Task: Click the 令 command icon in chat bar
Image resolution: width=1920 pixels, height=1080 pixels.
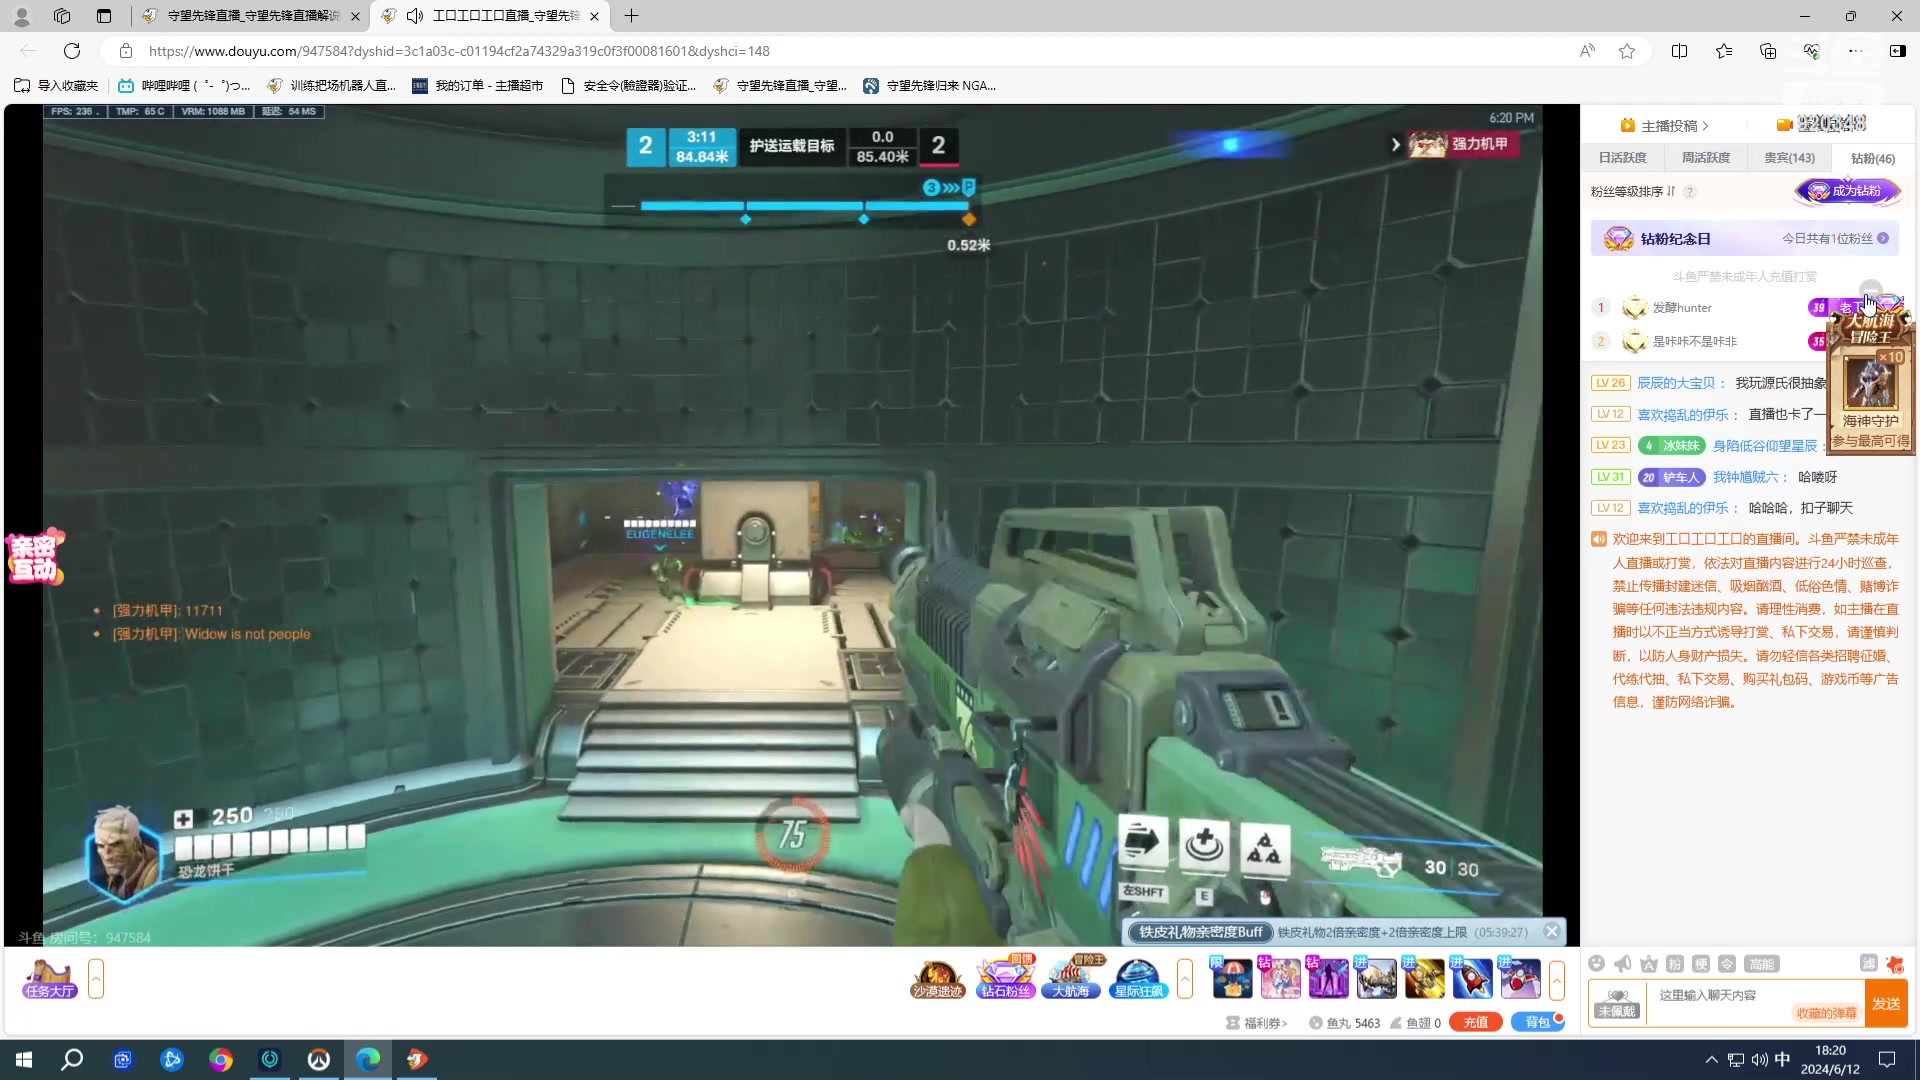Action: [x=1727, y=964]
